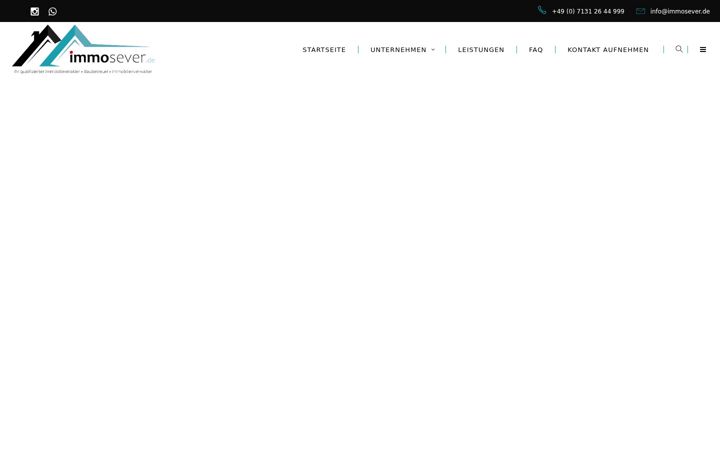Viewport: 720px width, 450px height.
Task: Open the FAQ page
Action: pos(536,50)
